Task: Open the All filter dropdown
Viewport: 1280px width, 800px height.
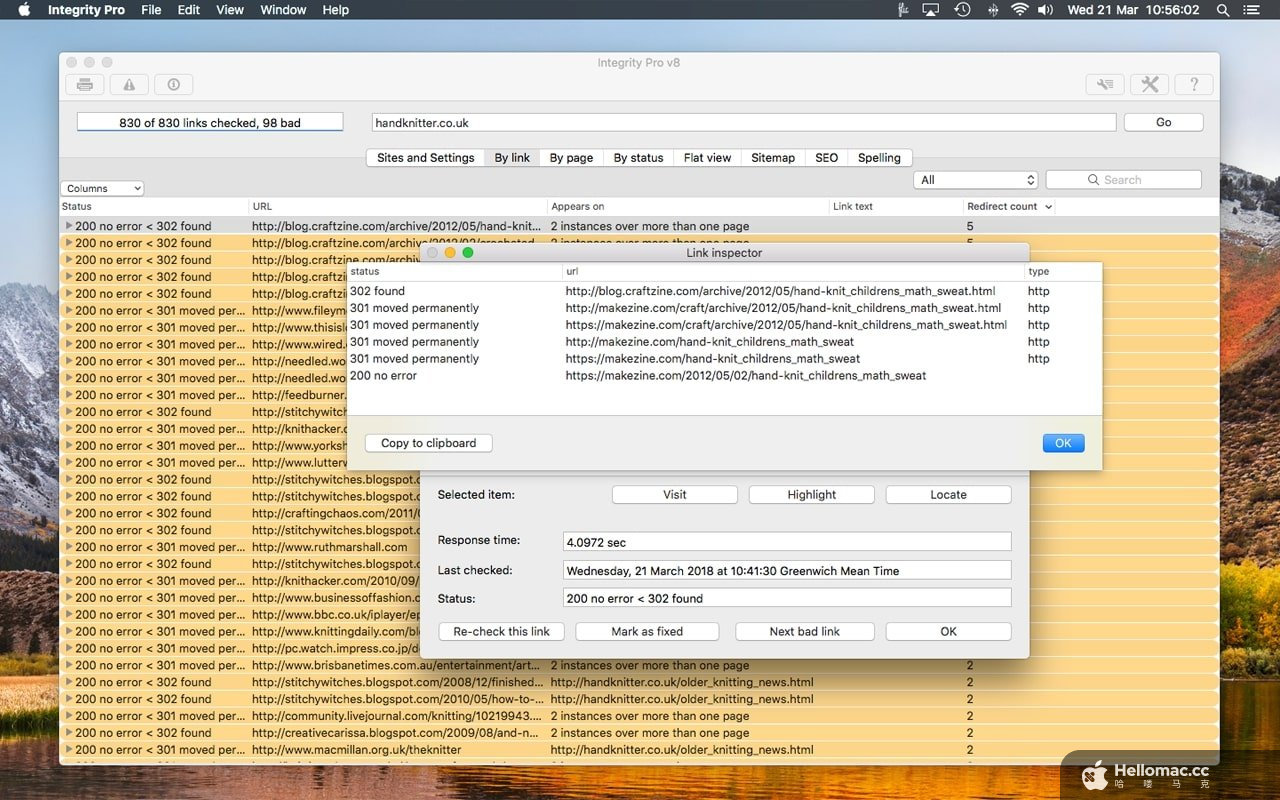Action: (976, 180)
